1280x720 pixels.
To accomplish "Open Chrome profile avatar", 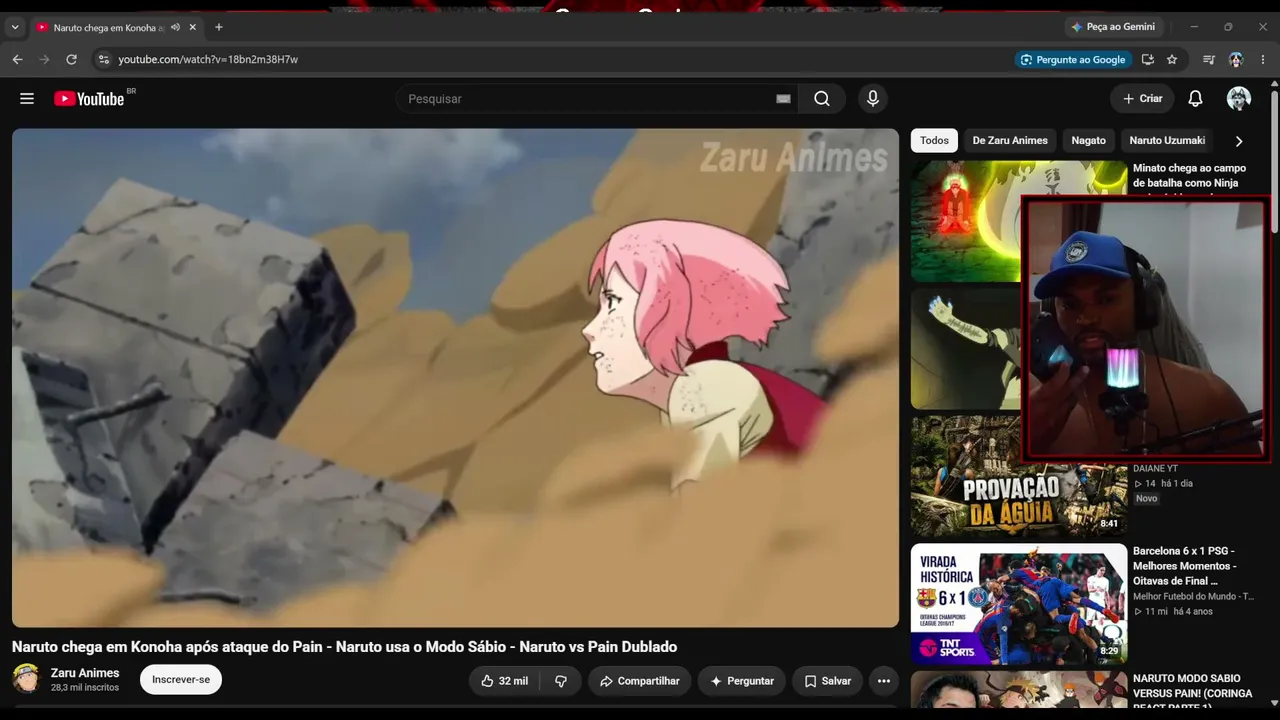I will coord(1236,60).
